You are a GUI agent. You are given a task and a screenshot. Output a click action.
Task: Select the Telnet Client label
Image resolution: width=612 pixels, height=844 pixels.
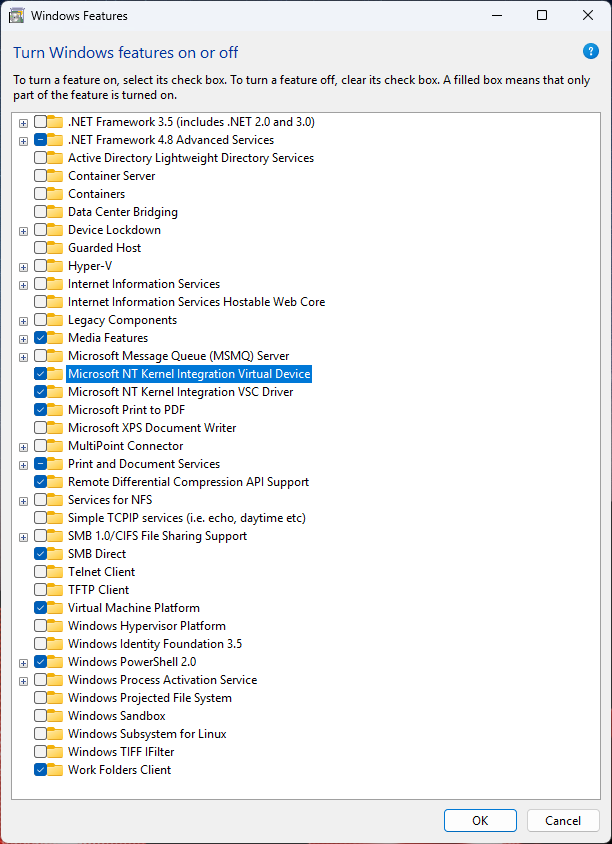click(x=101, y=572)
